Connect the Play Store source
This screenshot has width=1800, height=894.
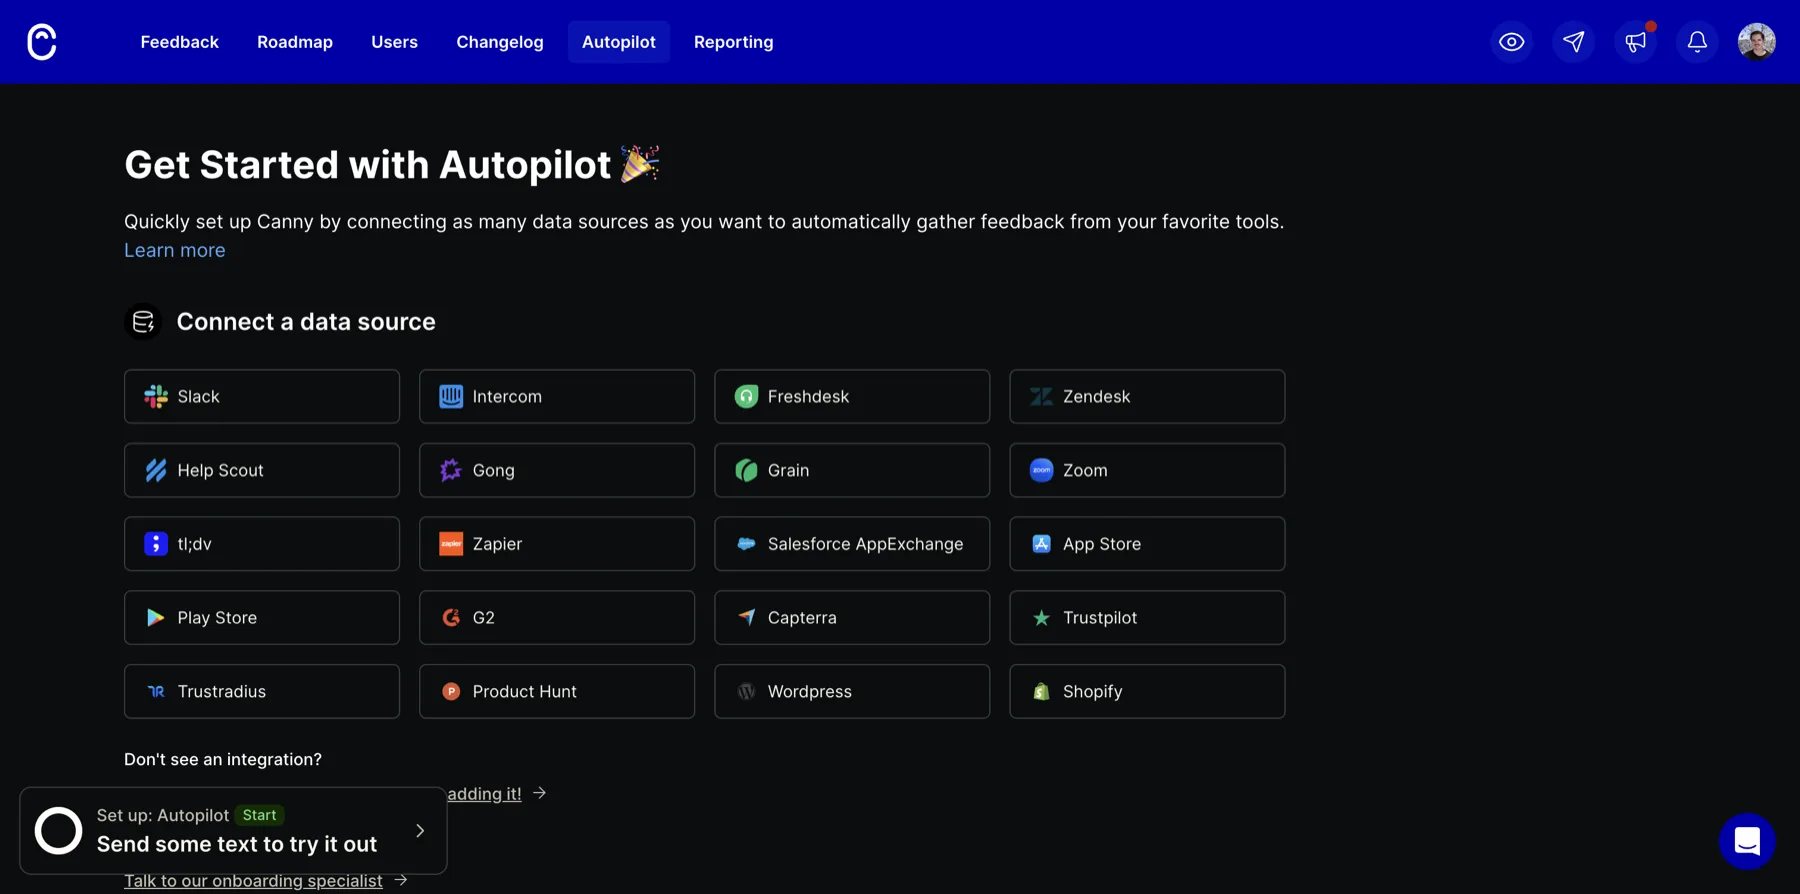262,618
